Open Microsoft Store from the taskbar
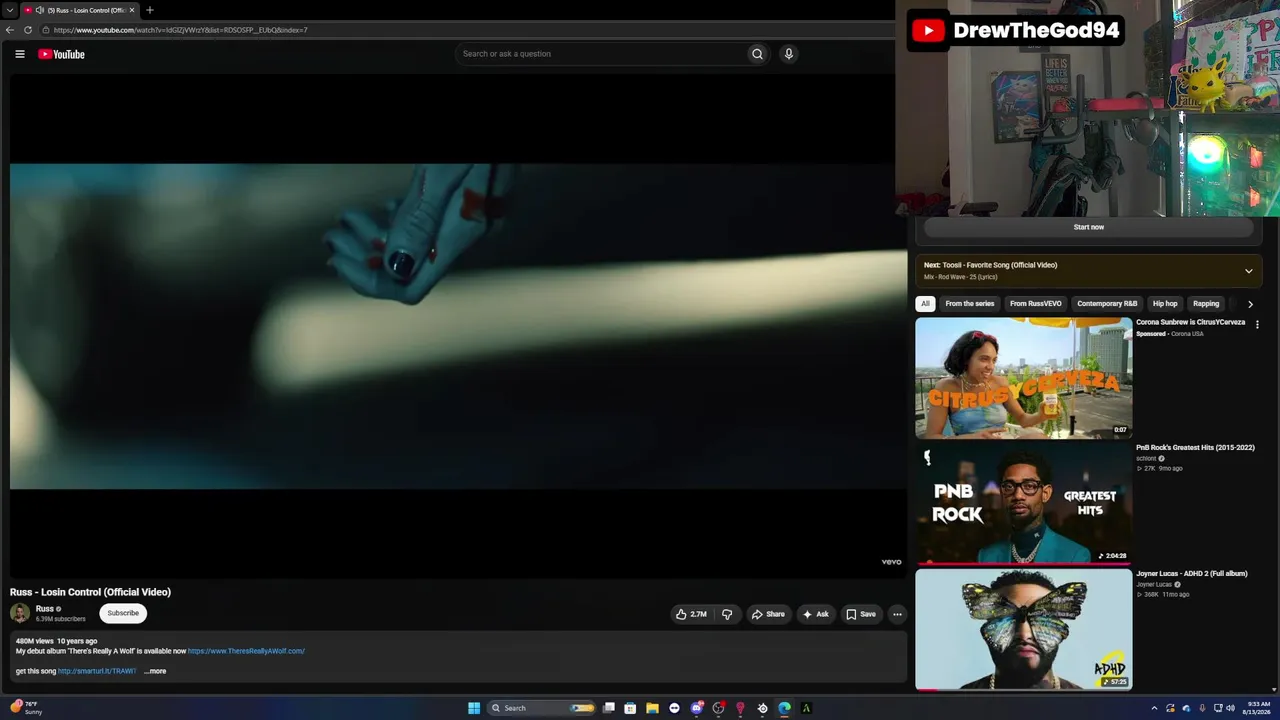This screenshot has height=720, width=1280. tap(630, 708)
